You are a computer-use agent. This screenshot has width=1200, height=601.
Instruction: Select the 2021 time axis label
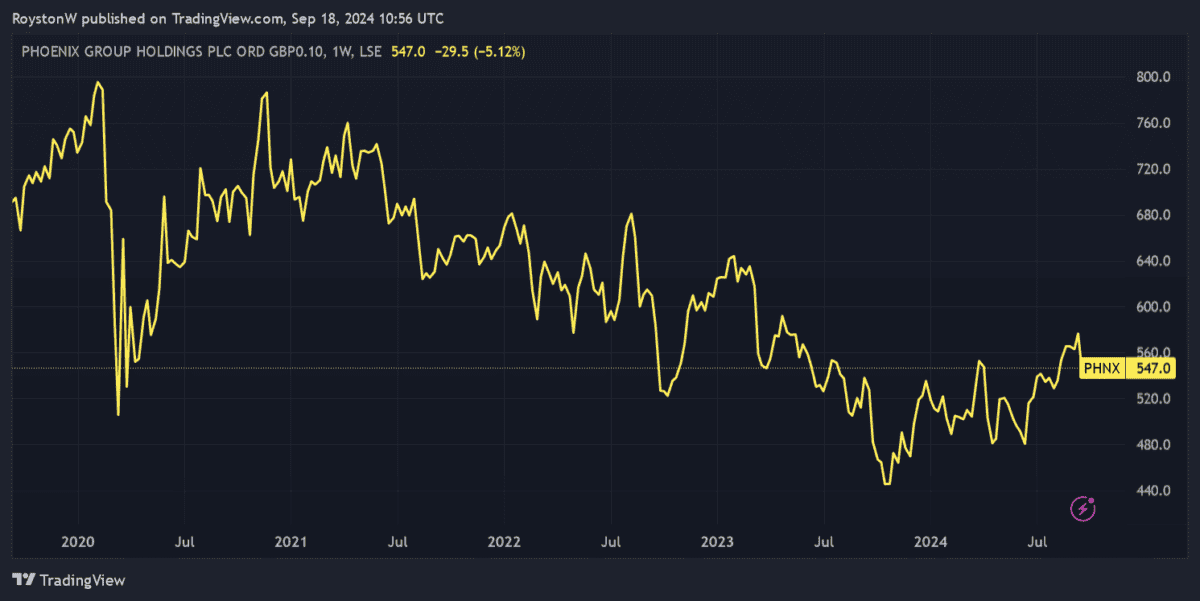(290, 542)
